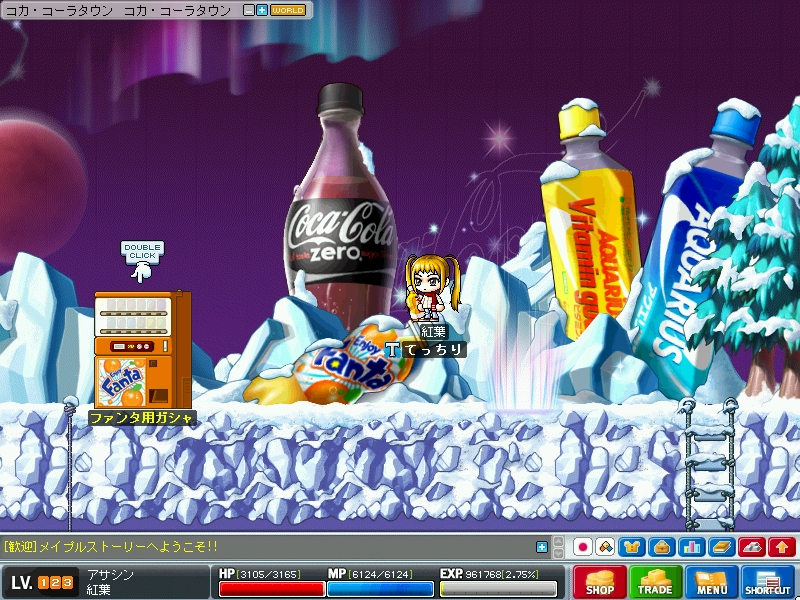Click the LV. 123 level display
800x600 pixels.
click(42, 583)
